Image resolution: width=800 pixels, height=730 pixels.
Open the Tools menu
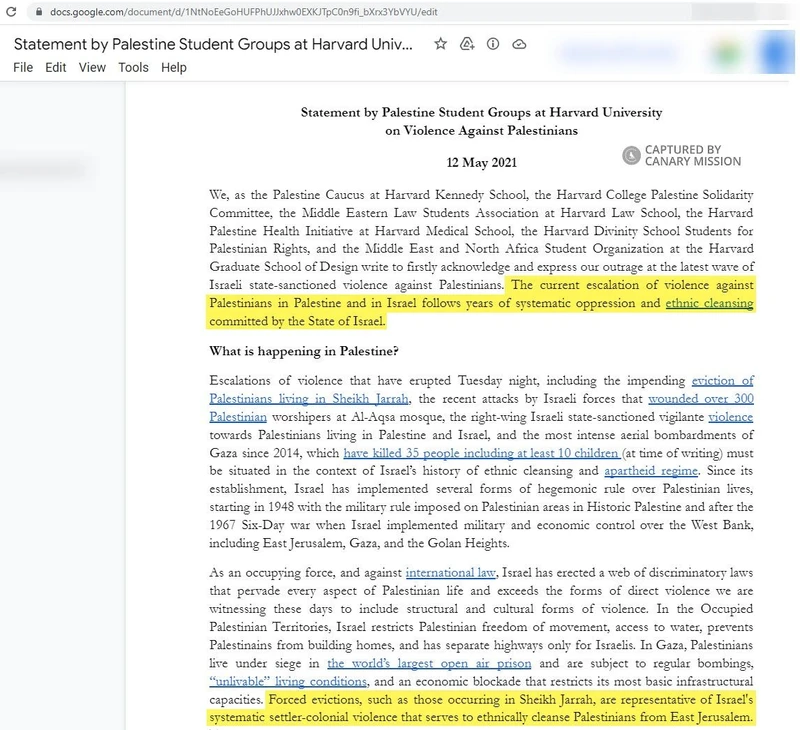pyautogui.click(x=133, y=68)
